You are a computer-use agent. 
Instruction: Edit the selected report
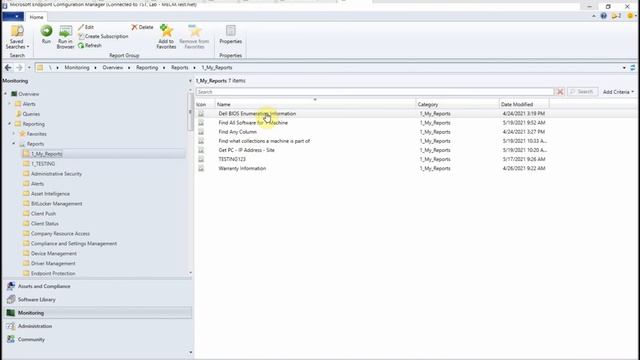(86, 27)
